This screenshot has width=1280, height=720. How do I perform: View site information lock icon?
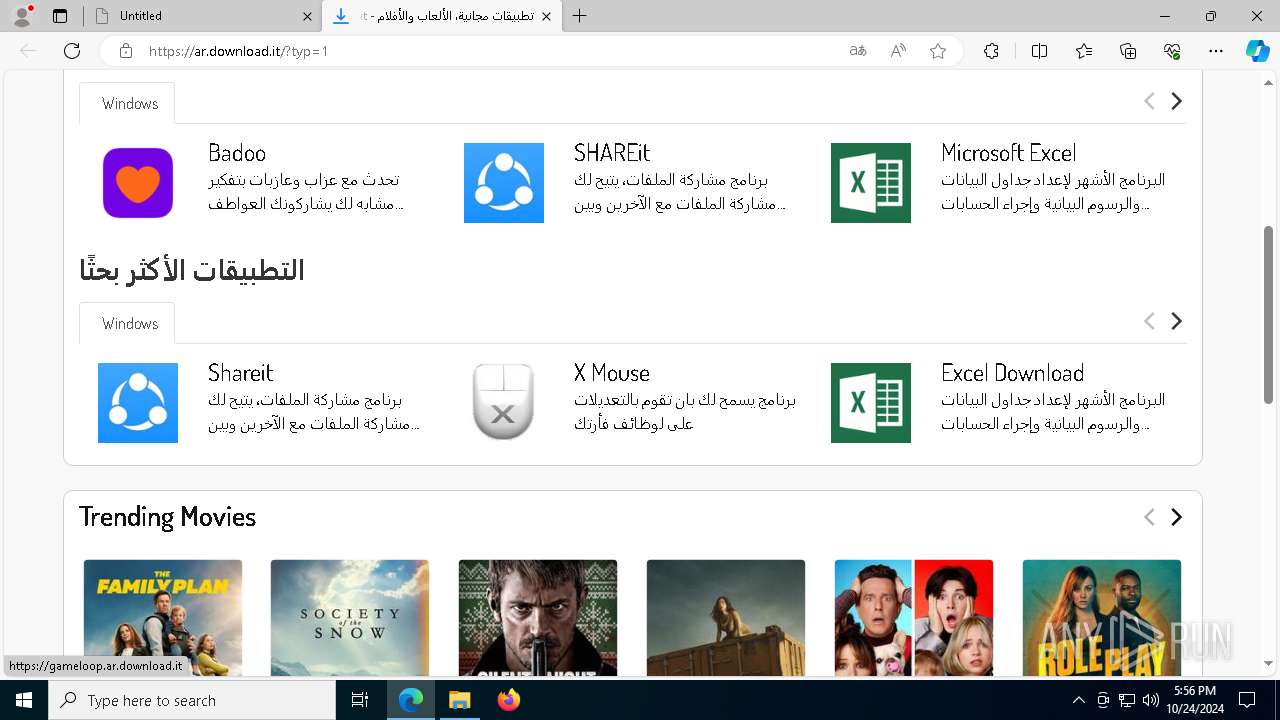[x=125, y=51]
